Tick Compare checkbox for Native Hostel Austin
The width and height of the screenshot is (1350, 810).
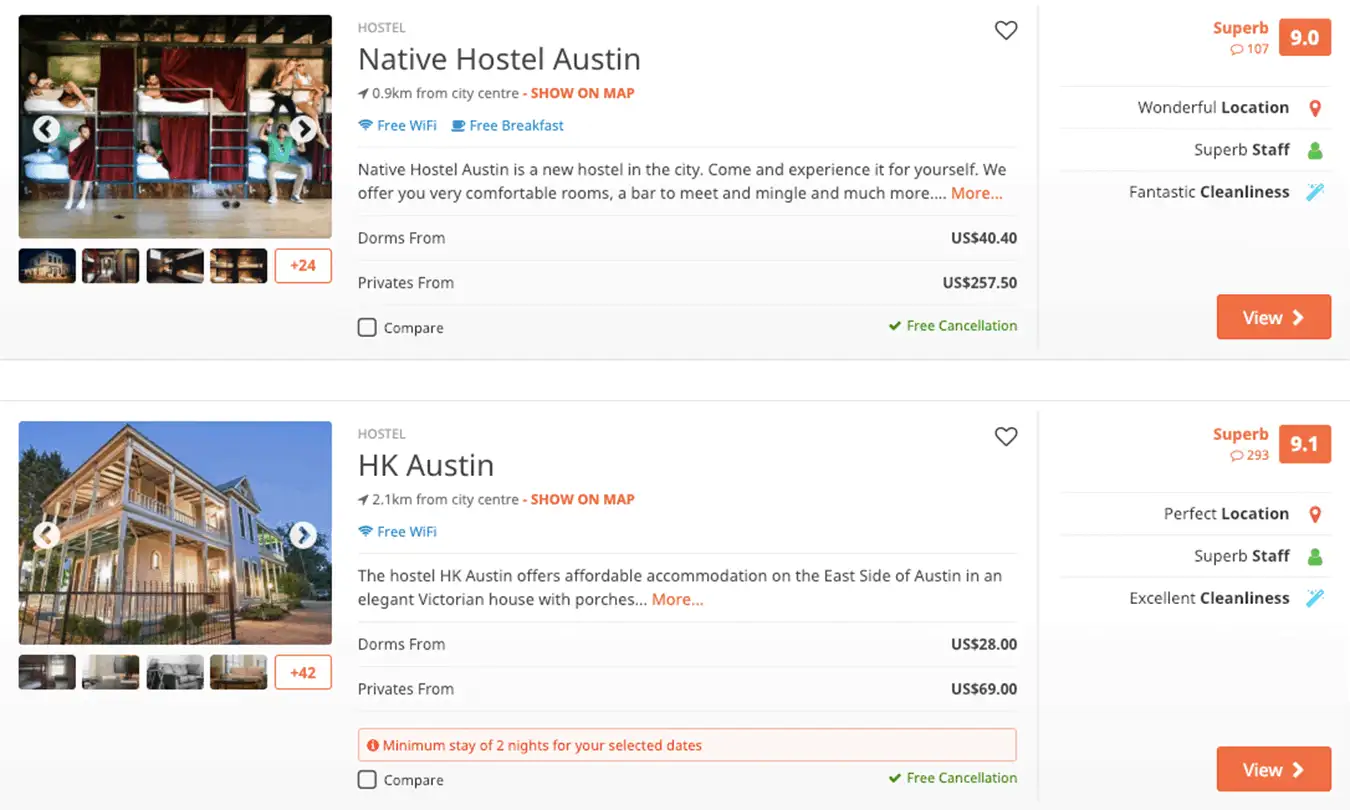(x=367, y=327)
